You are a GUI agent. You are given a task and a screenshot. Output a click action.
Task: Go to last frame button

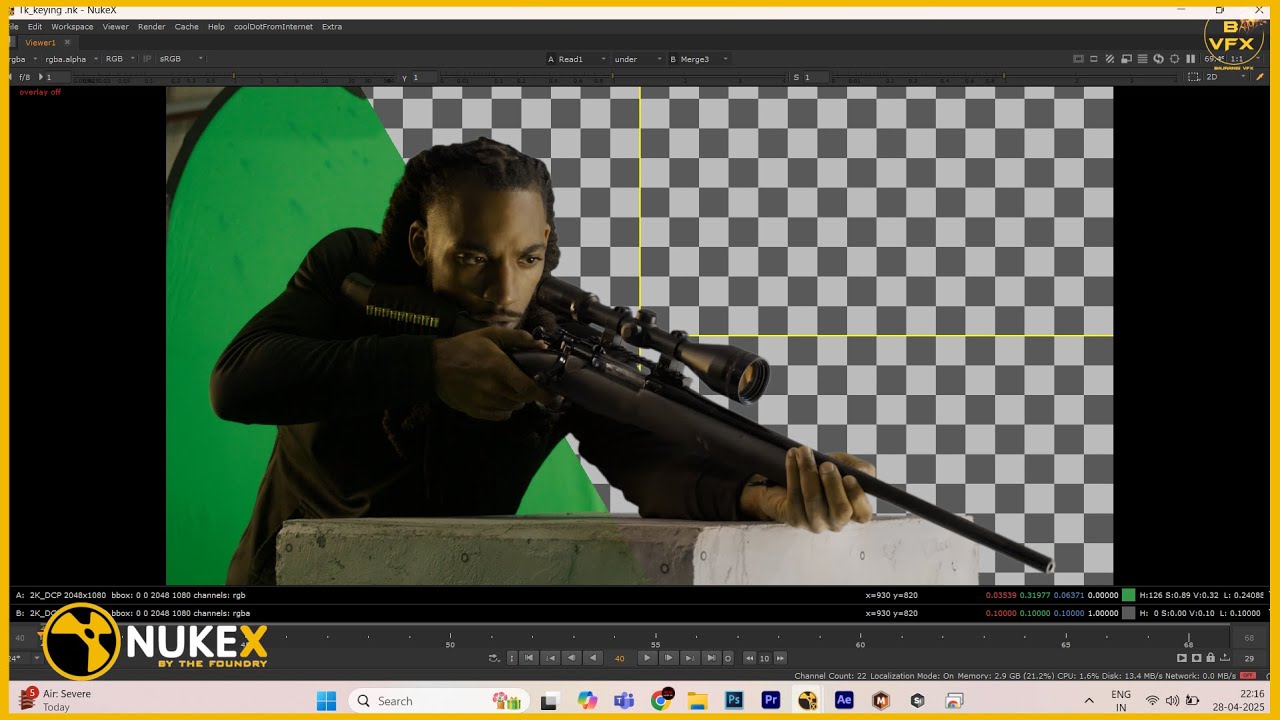pyautogui.click(x=711, y=658)
